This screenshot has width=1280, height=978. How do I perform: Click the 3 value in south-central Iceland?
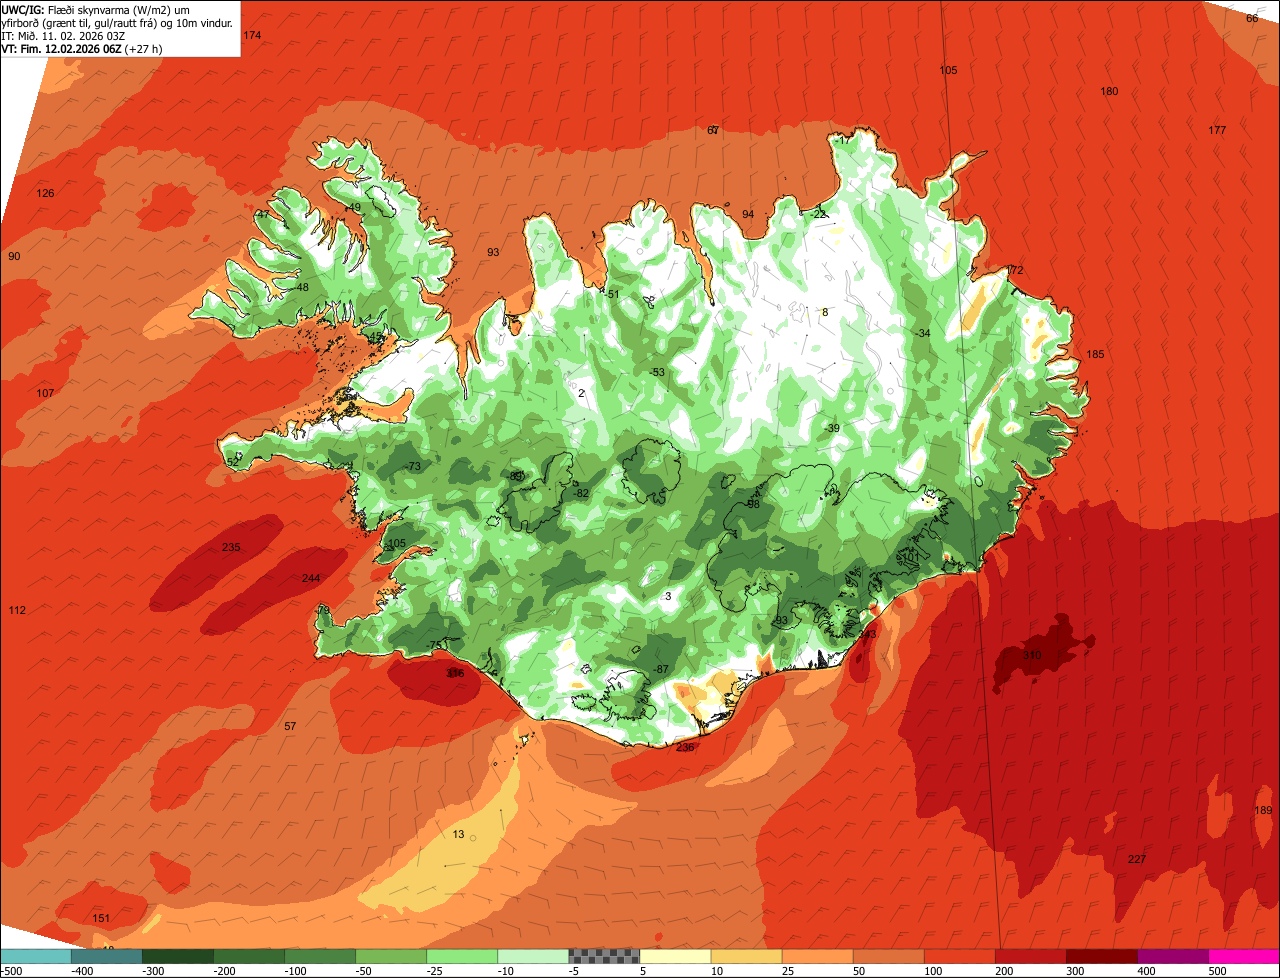[x=668, y=596]
